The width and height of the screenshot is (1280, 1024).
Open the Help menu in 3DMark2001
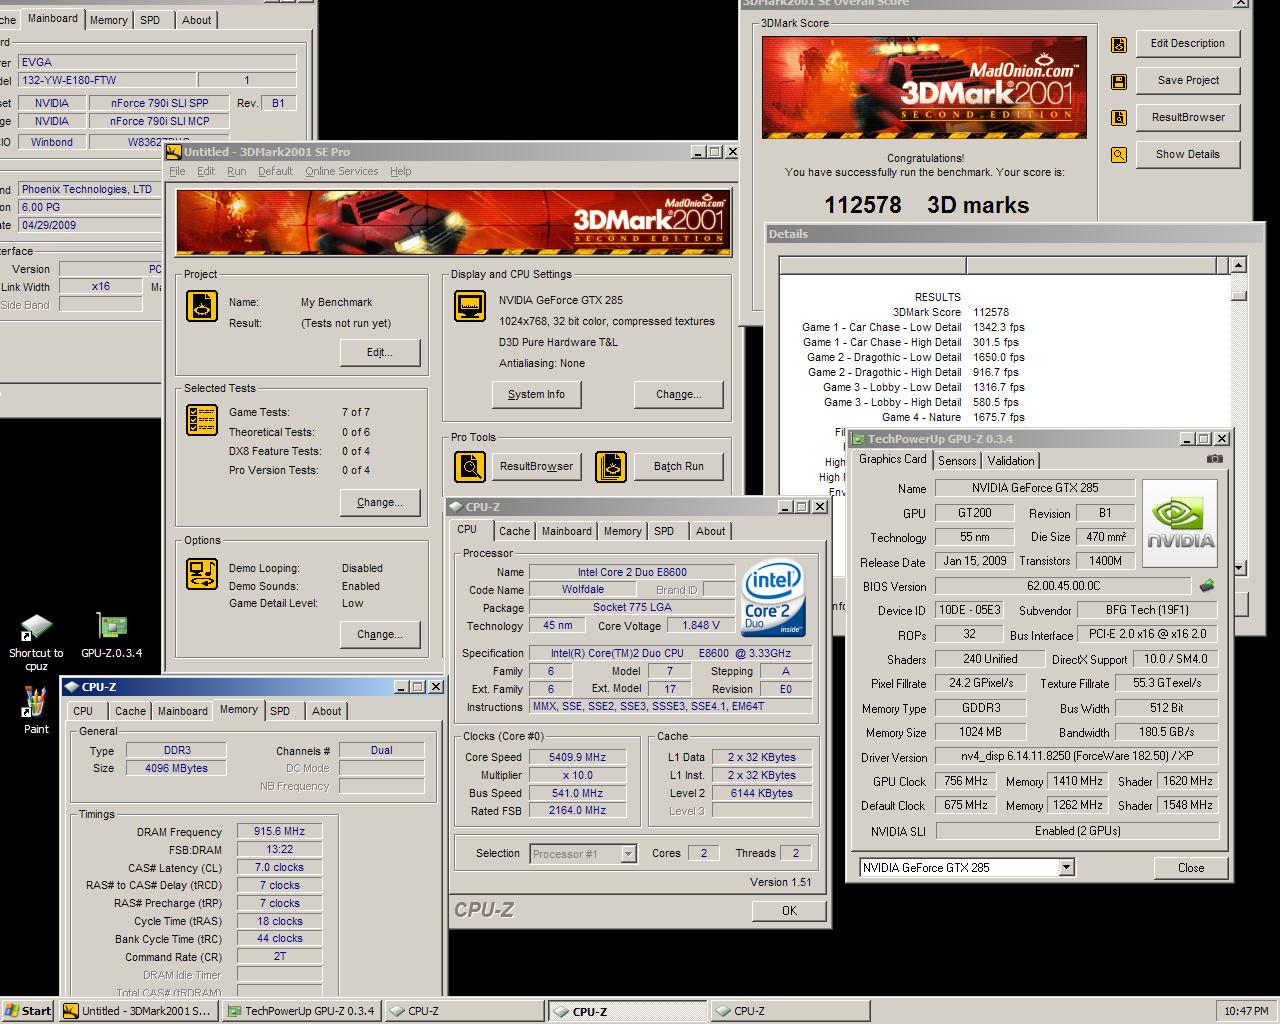[400, 171]
